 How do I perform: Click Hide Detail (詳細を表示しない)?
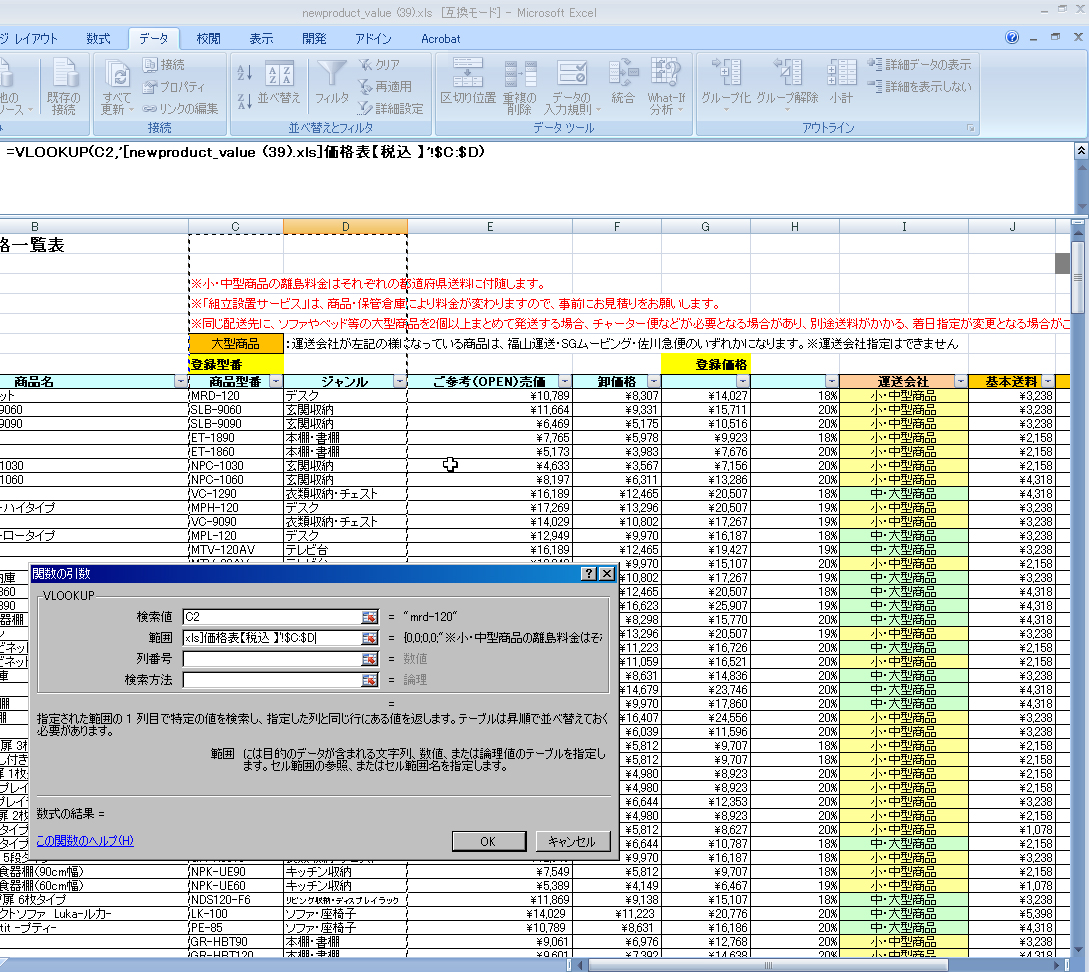pyautogui.click(x=920, y=87)
